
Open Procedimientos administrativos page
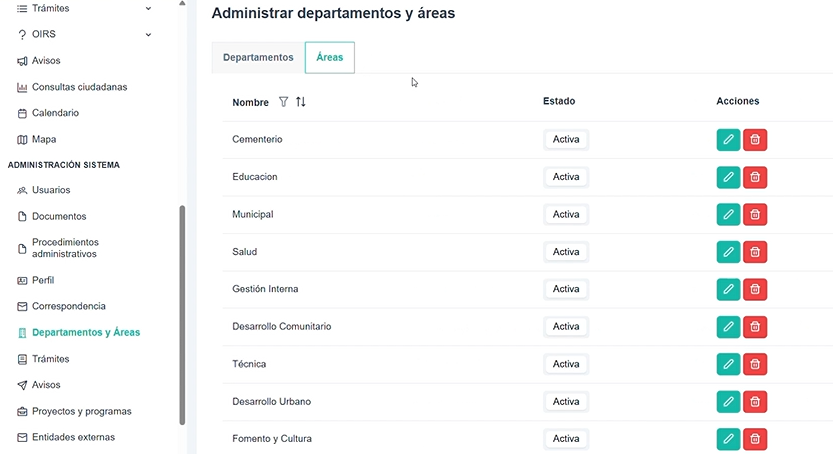(x=65, y=248)
